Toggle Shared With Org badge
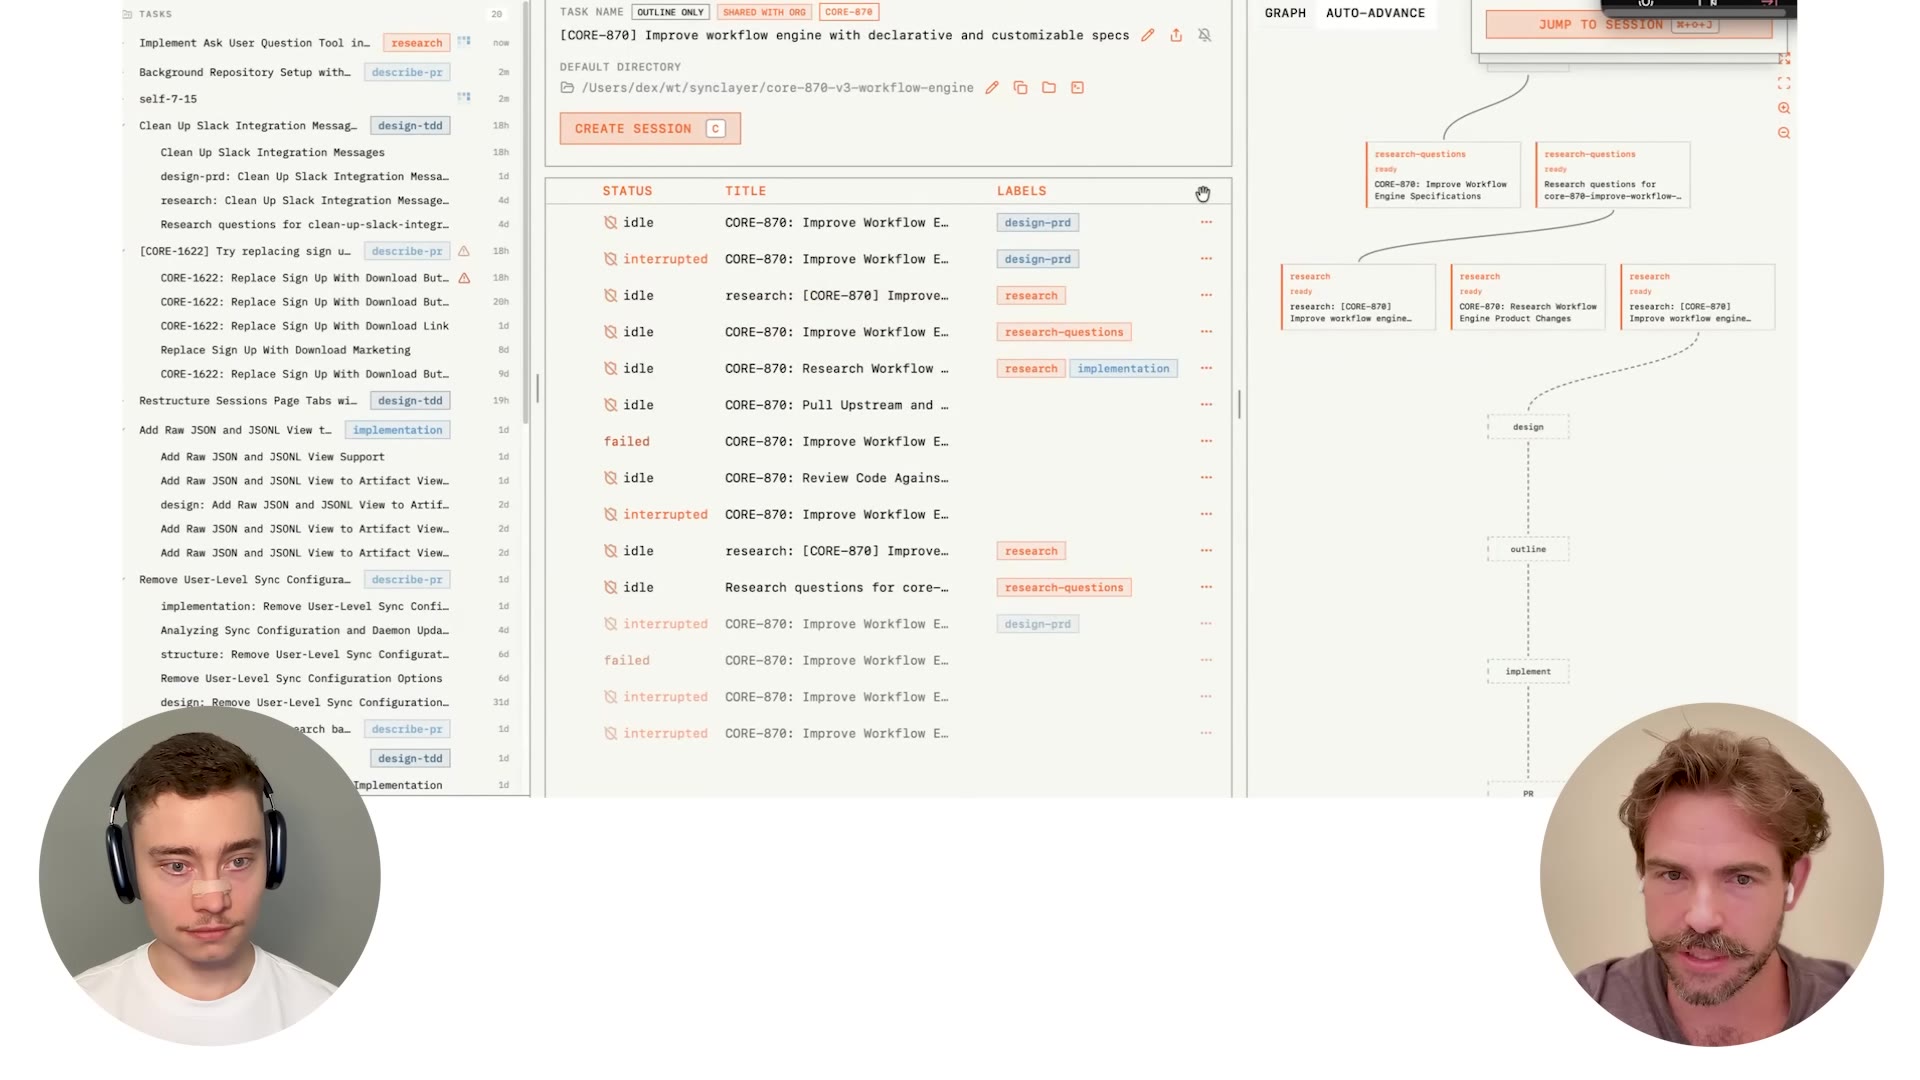Viewport: 1920px width, 1080px height. 764,12
